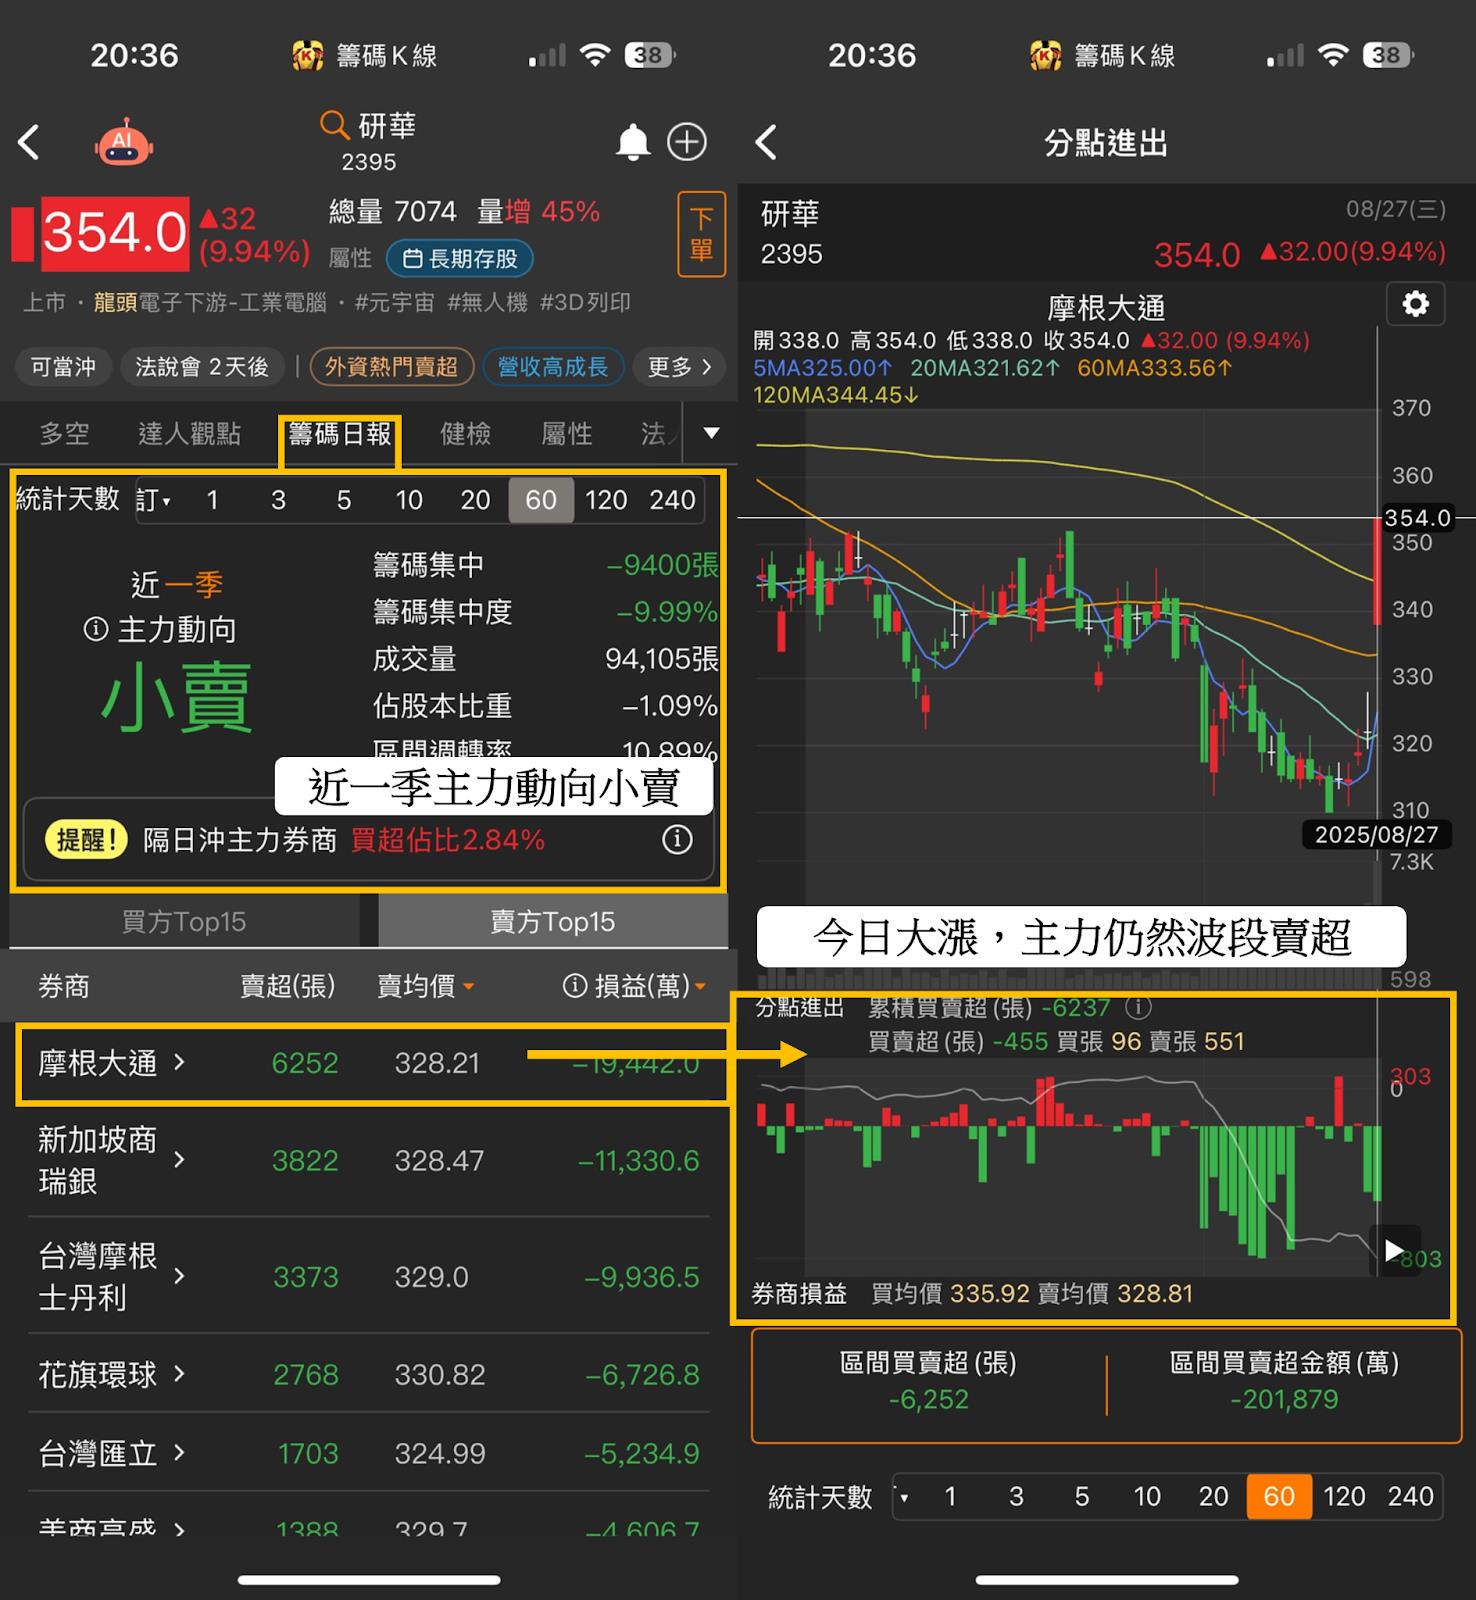Image resolution: width=1476 pixels, height=1600 pixels.
Task: Sort the list by the 賣均價 column
Action: (425, 987)
